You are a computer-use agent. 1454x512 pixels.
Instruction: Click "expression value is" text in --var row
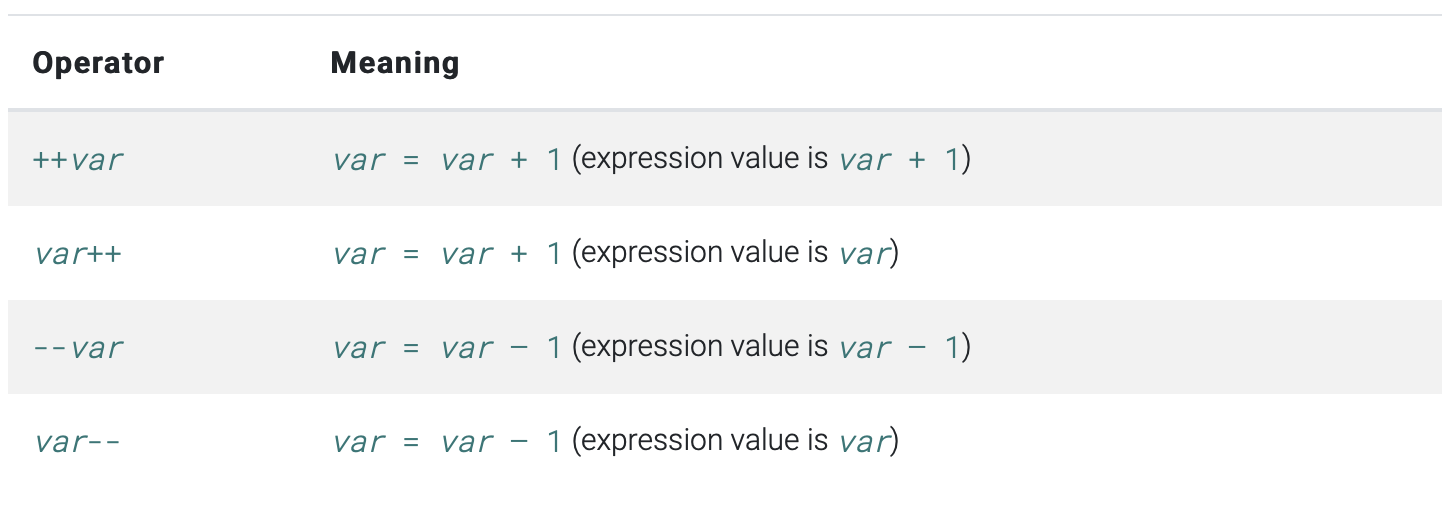pyautogui.click(x=705, y=347)
